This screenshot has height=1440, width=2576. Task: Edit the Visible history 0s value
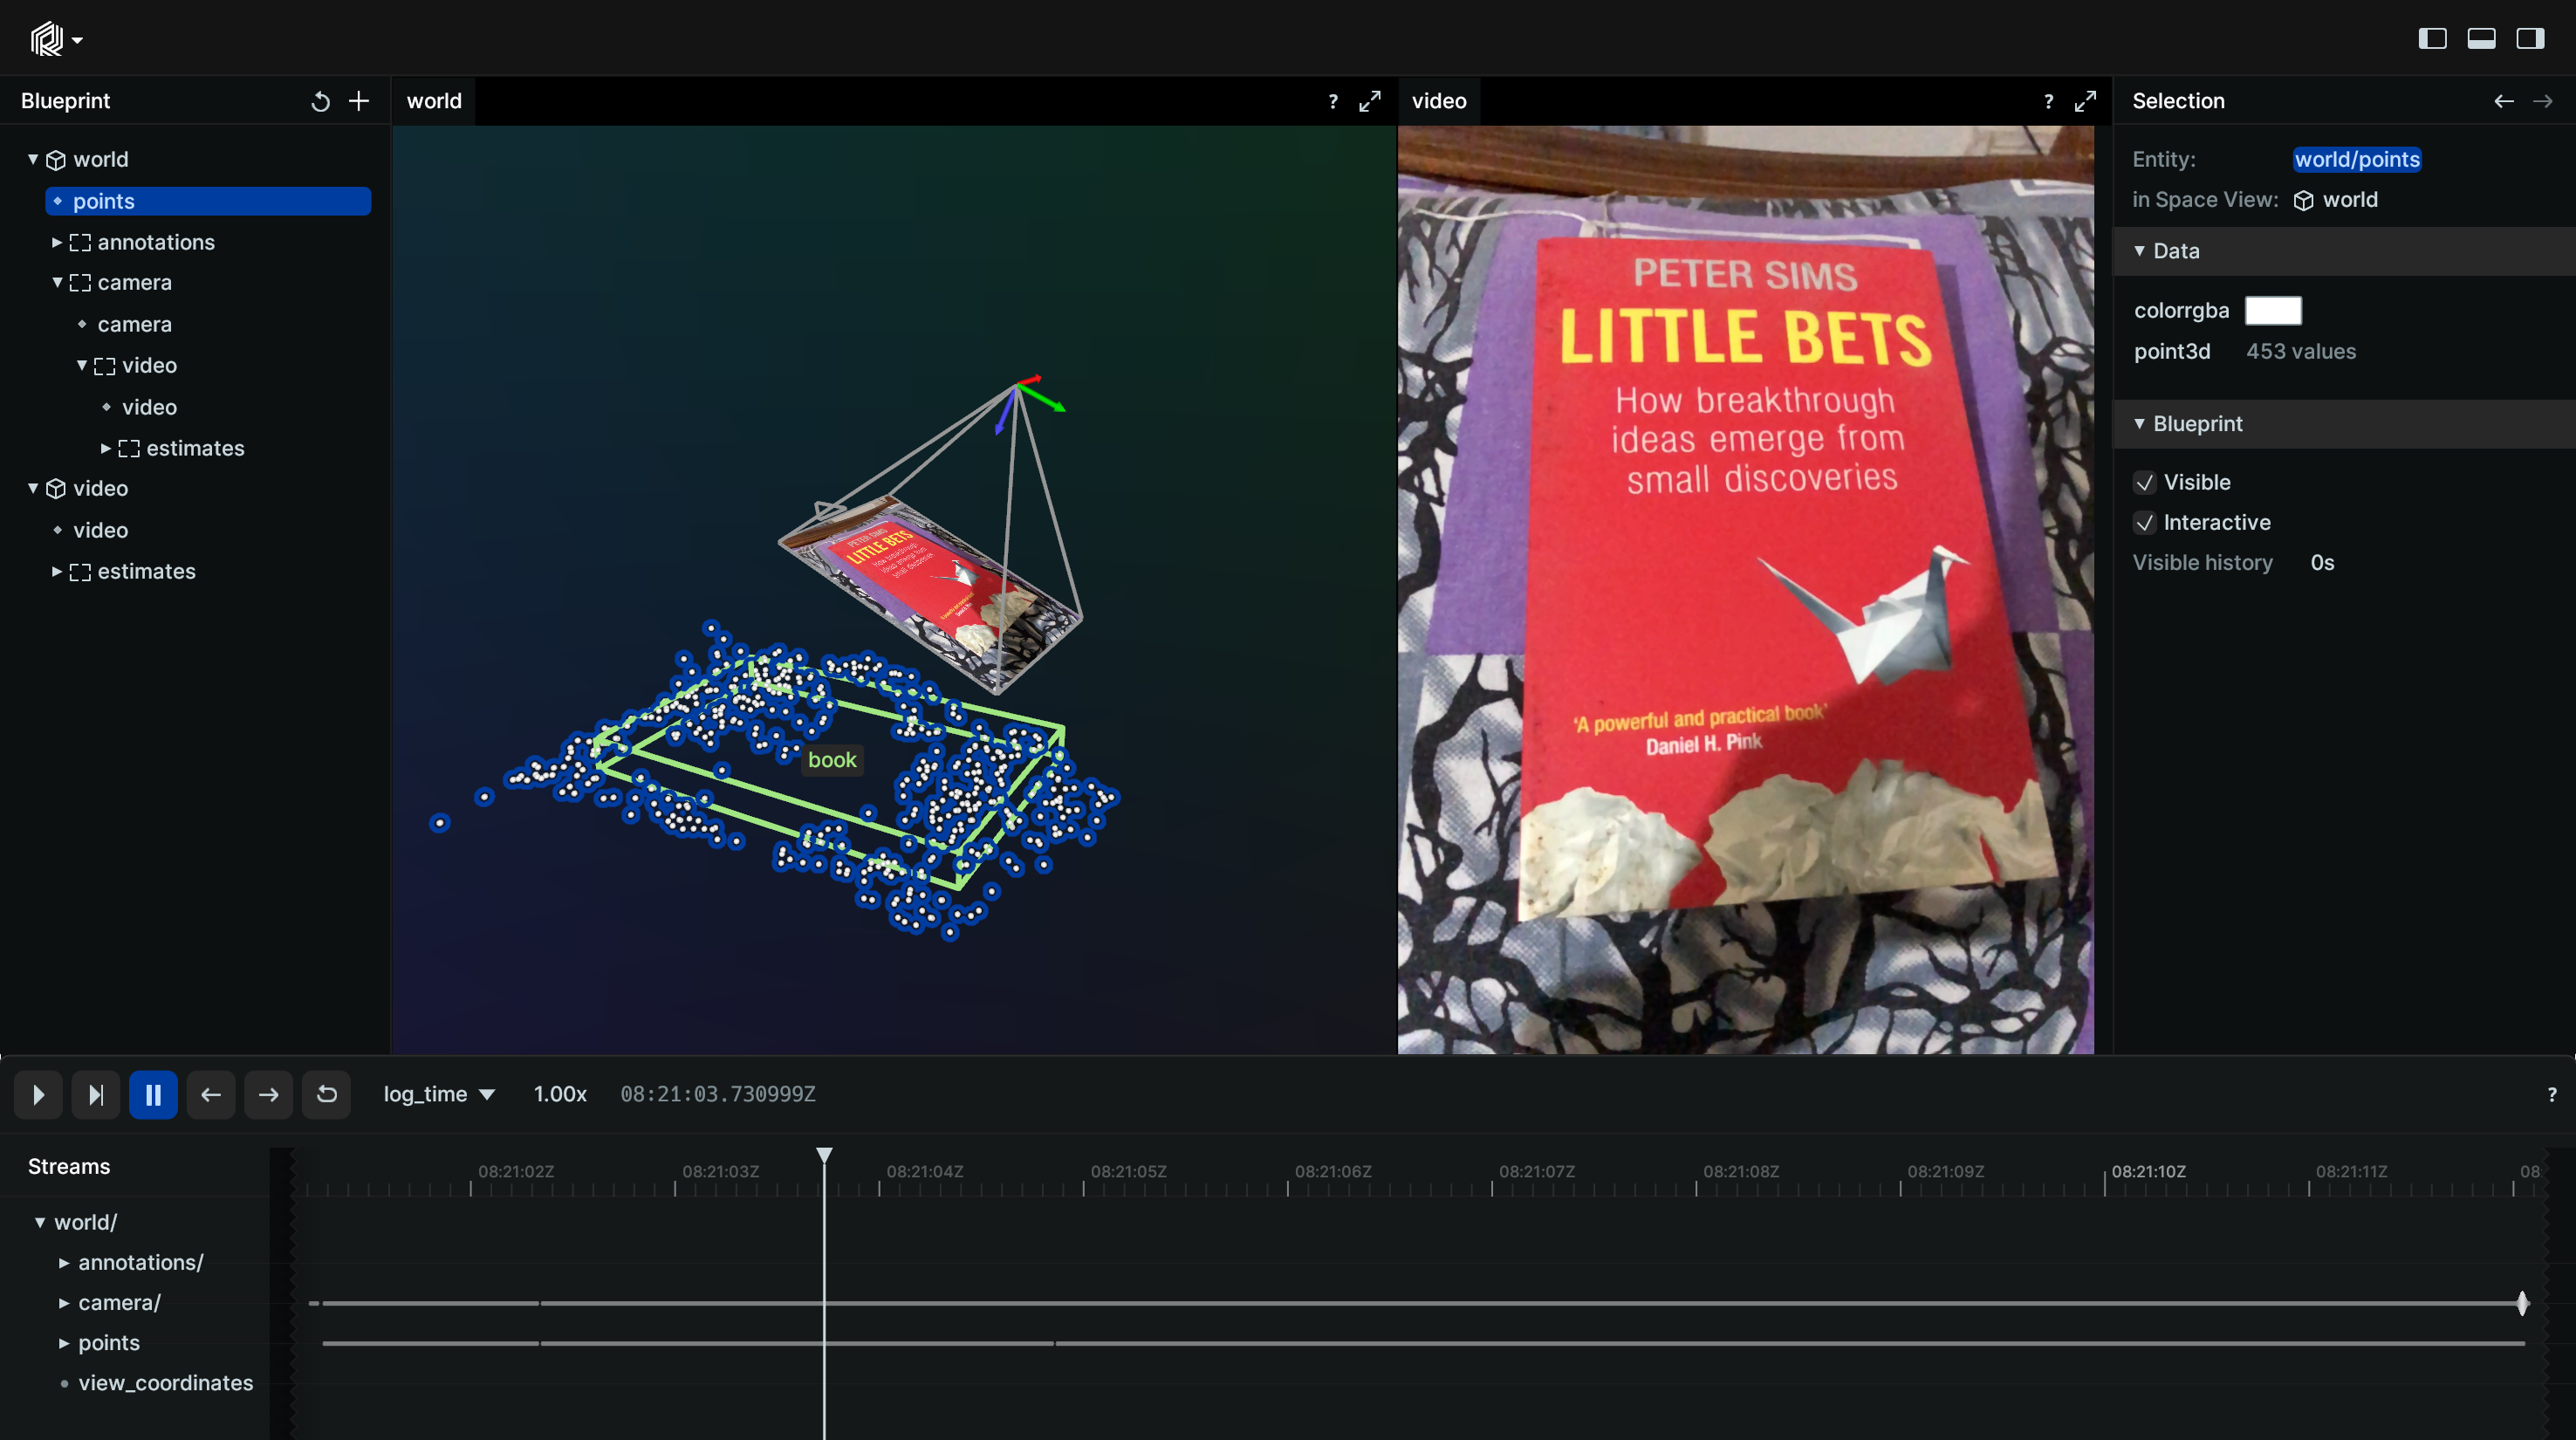(2322, 563)
